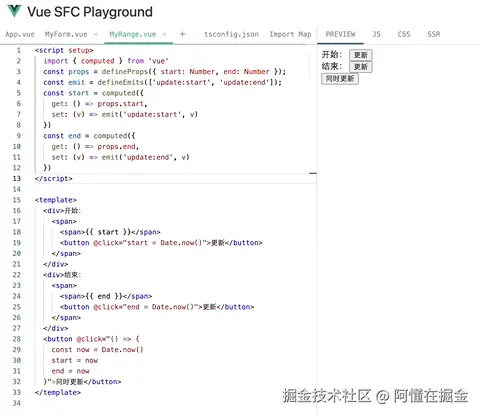Click 更新 button next to 开始
Image resolution: width=480 pixels, height=416 pixels.
click(361, 55)
